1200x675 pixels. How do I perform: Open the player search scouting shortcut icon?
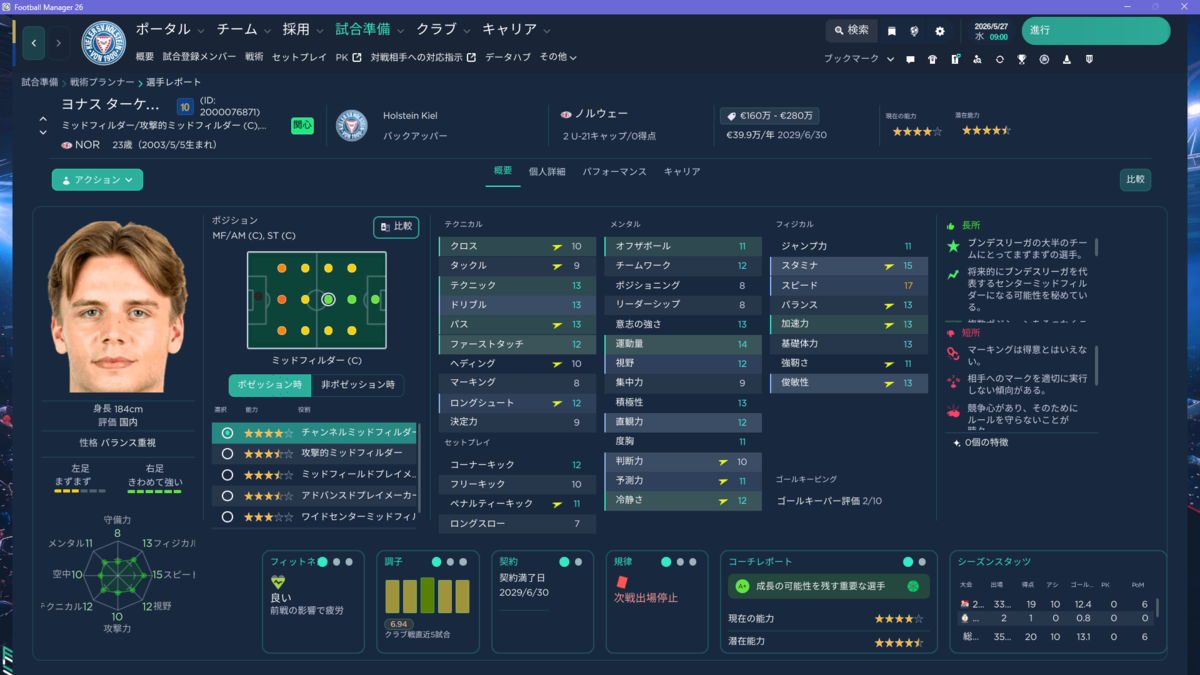coord(977,59)
